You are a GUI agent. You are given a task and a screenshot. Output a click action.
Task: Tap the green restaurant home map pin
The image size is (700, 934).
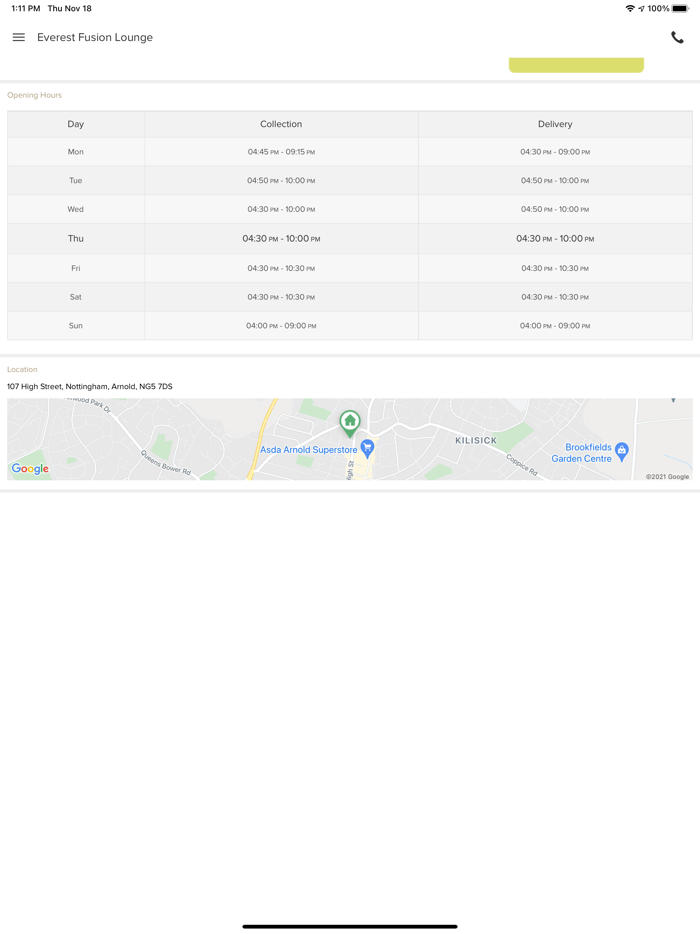pyautogui.click(x=350, y=422)
